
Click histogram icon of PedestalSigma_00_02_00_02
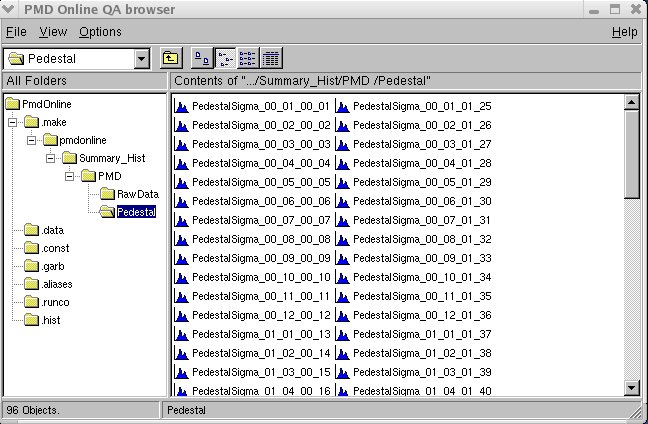(181, 126)
